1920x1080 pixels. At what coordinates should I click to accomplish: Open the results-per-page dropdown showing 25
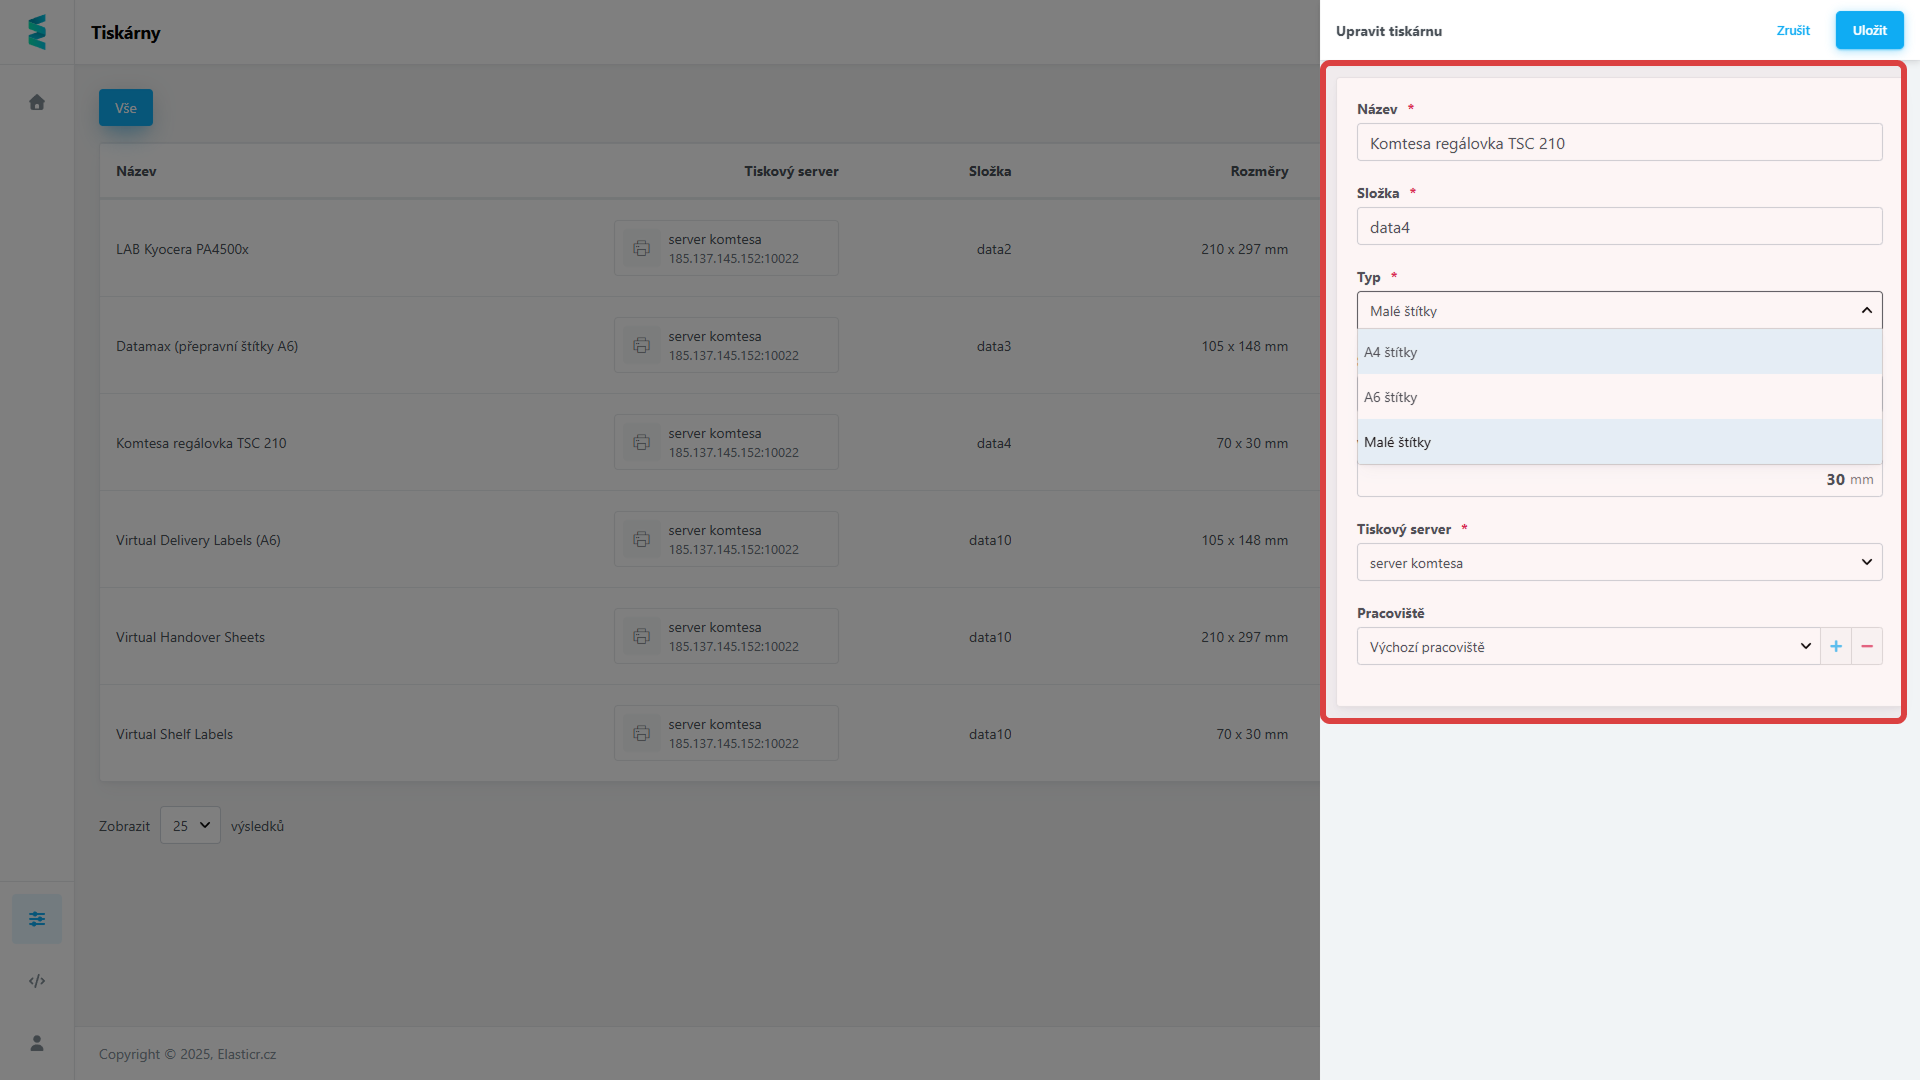click(x=190, y=826)
